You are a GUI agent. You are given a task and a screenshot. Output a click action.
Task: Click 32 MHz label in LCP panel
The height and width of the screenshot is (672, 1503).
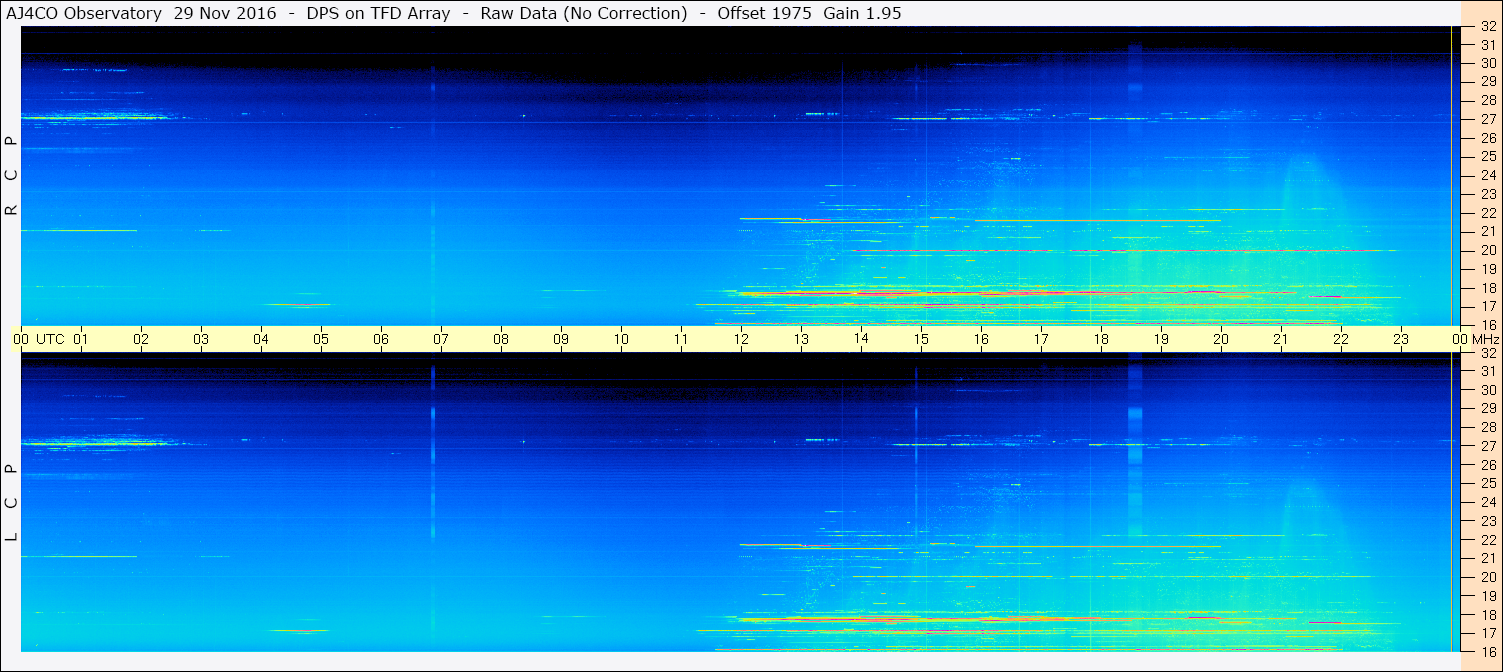(x=1487, y=353)
